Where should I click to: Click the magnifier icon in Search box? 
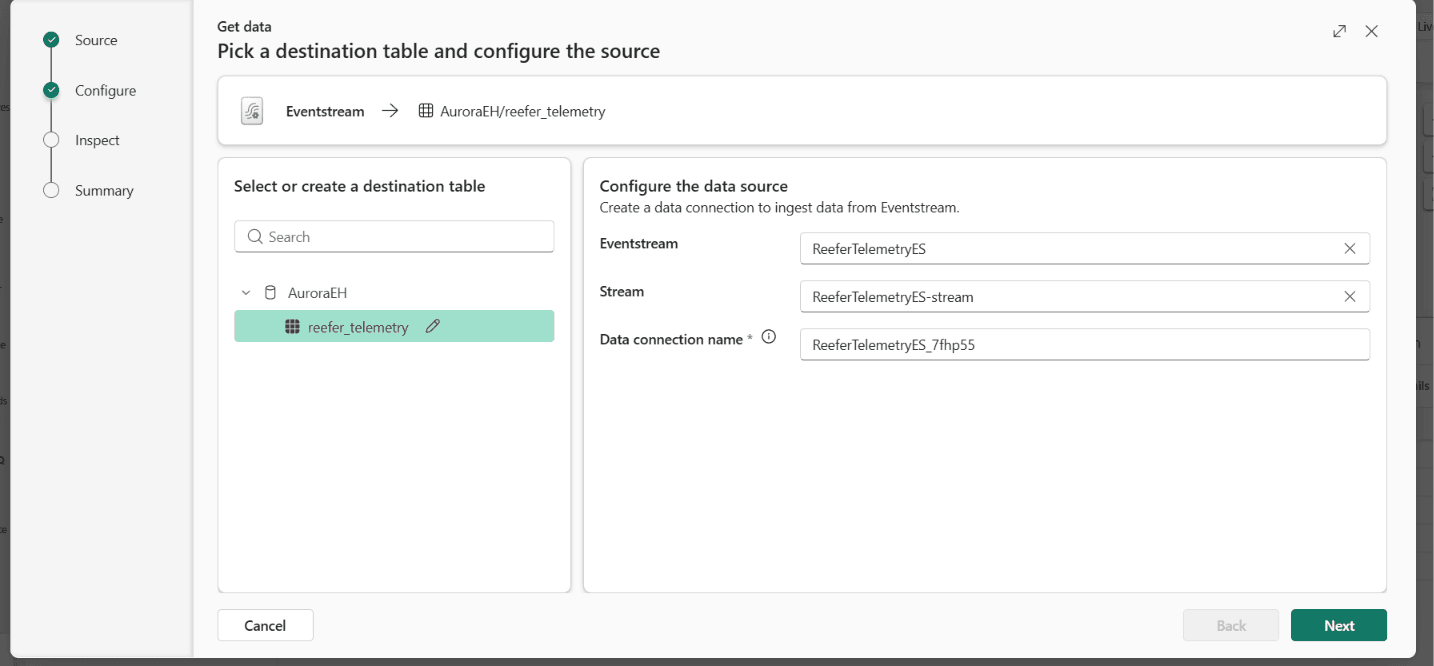pyautogui.click(x=255, y=237)
